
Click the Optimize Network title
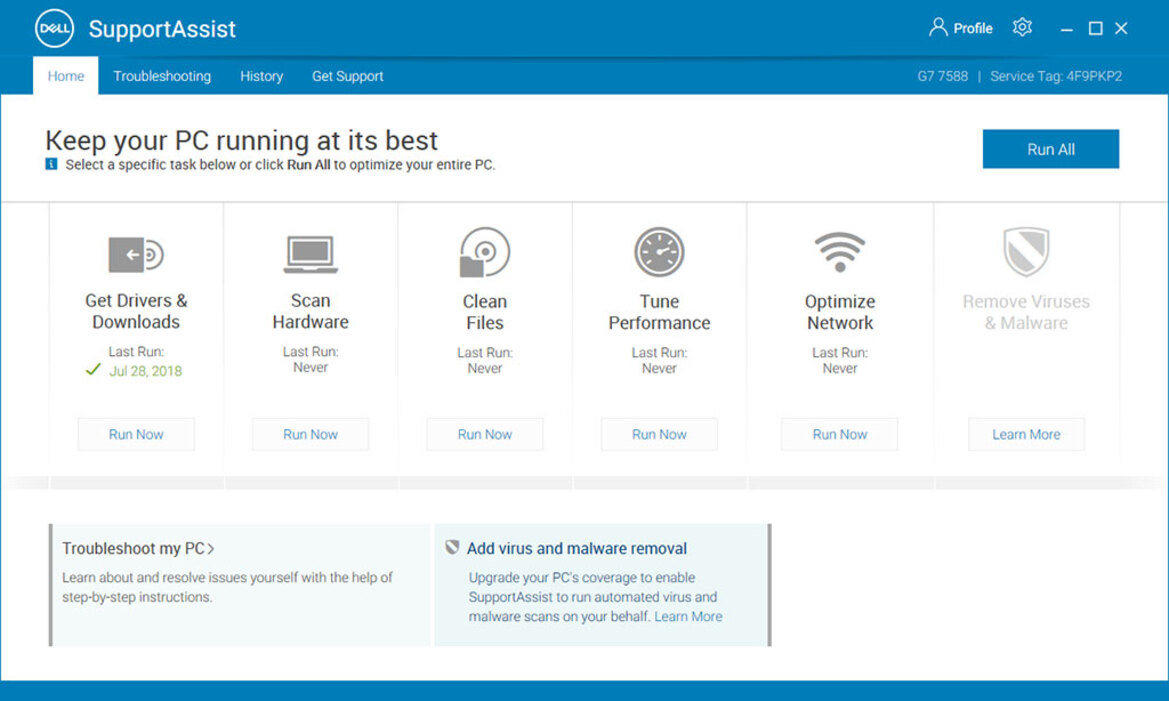coord(839,312)
